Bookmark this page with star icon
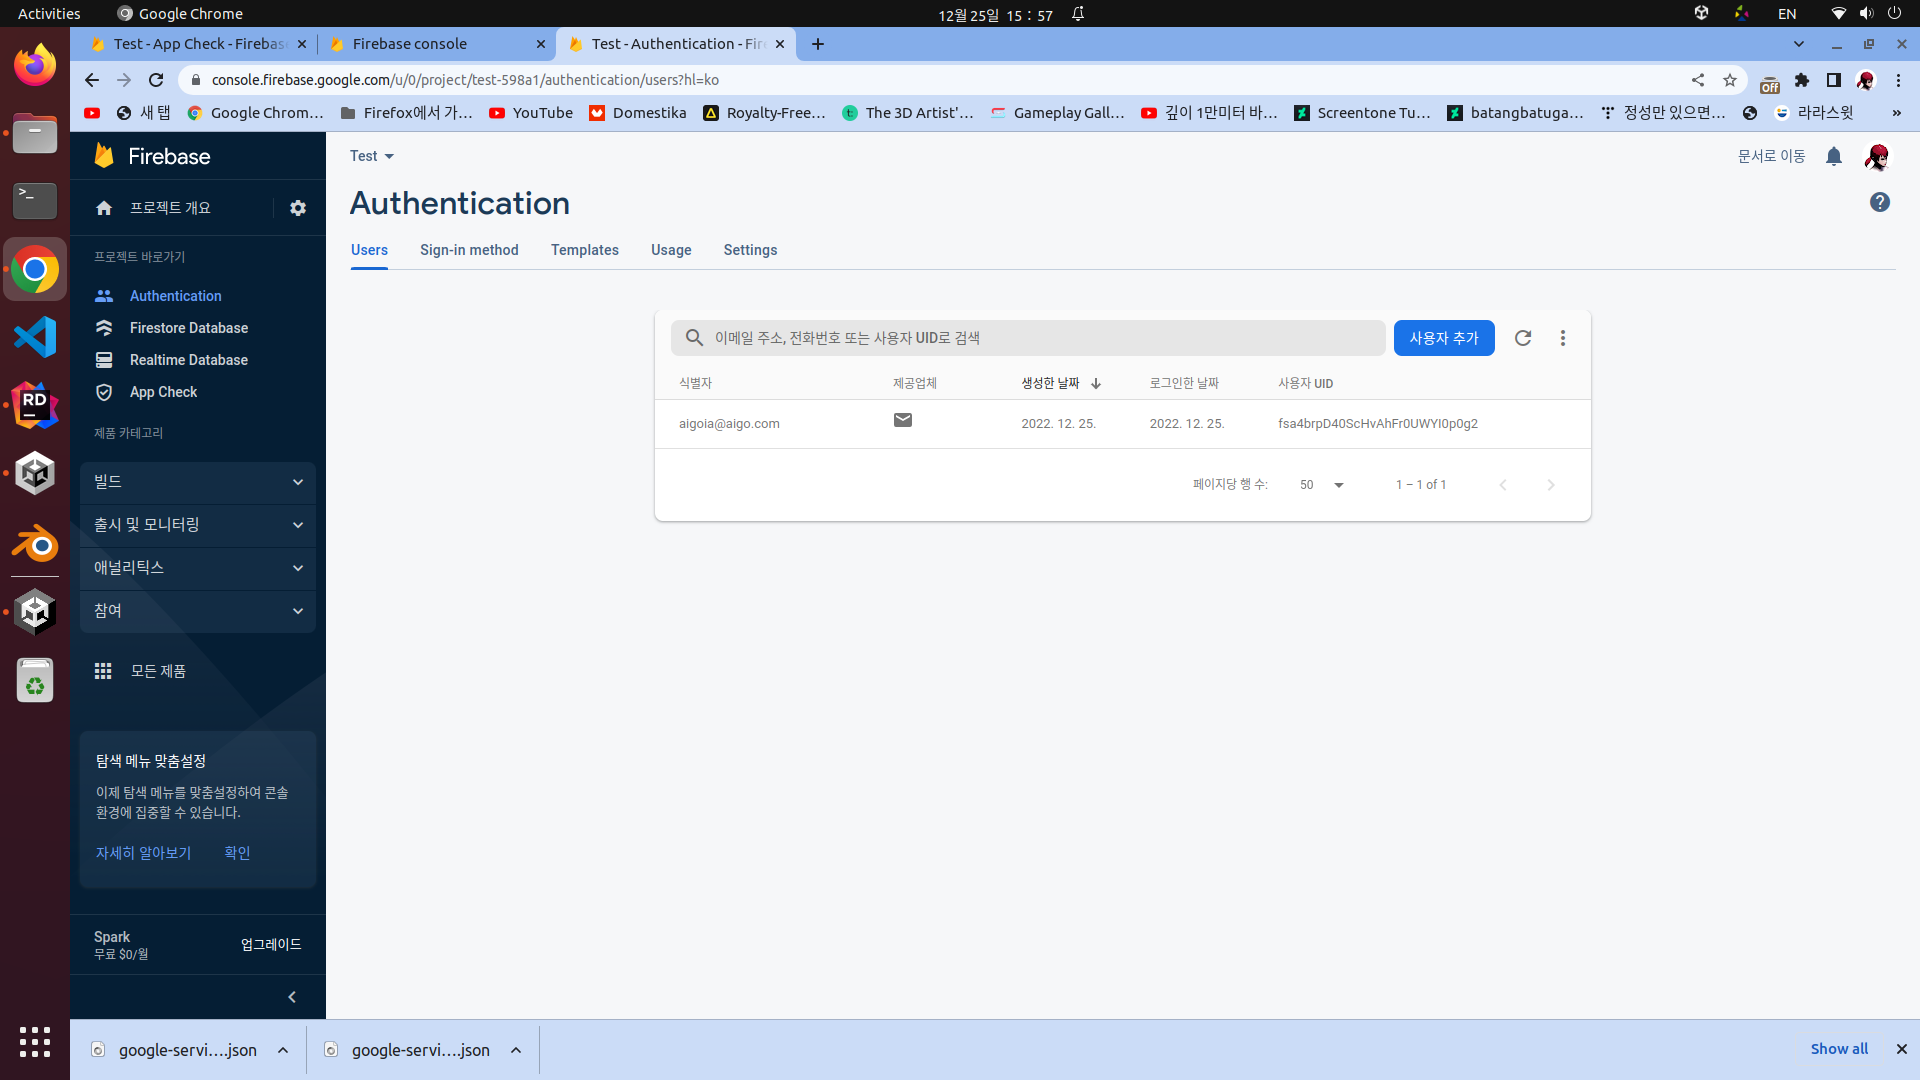Image resolution: width=1920 pixels, height=1080 pixels. pos(1730,80)
